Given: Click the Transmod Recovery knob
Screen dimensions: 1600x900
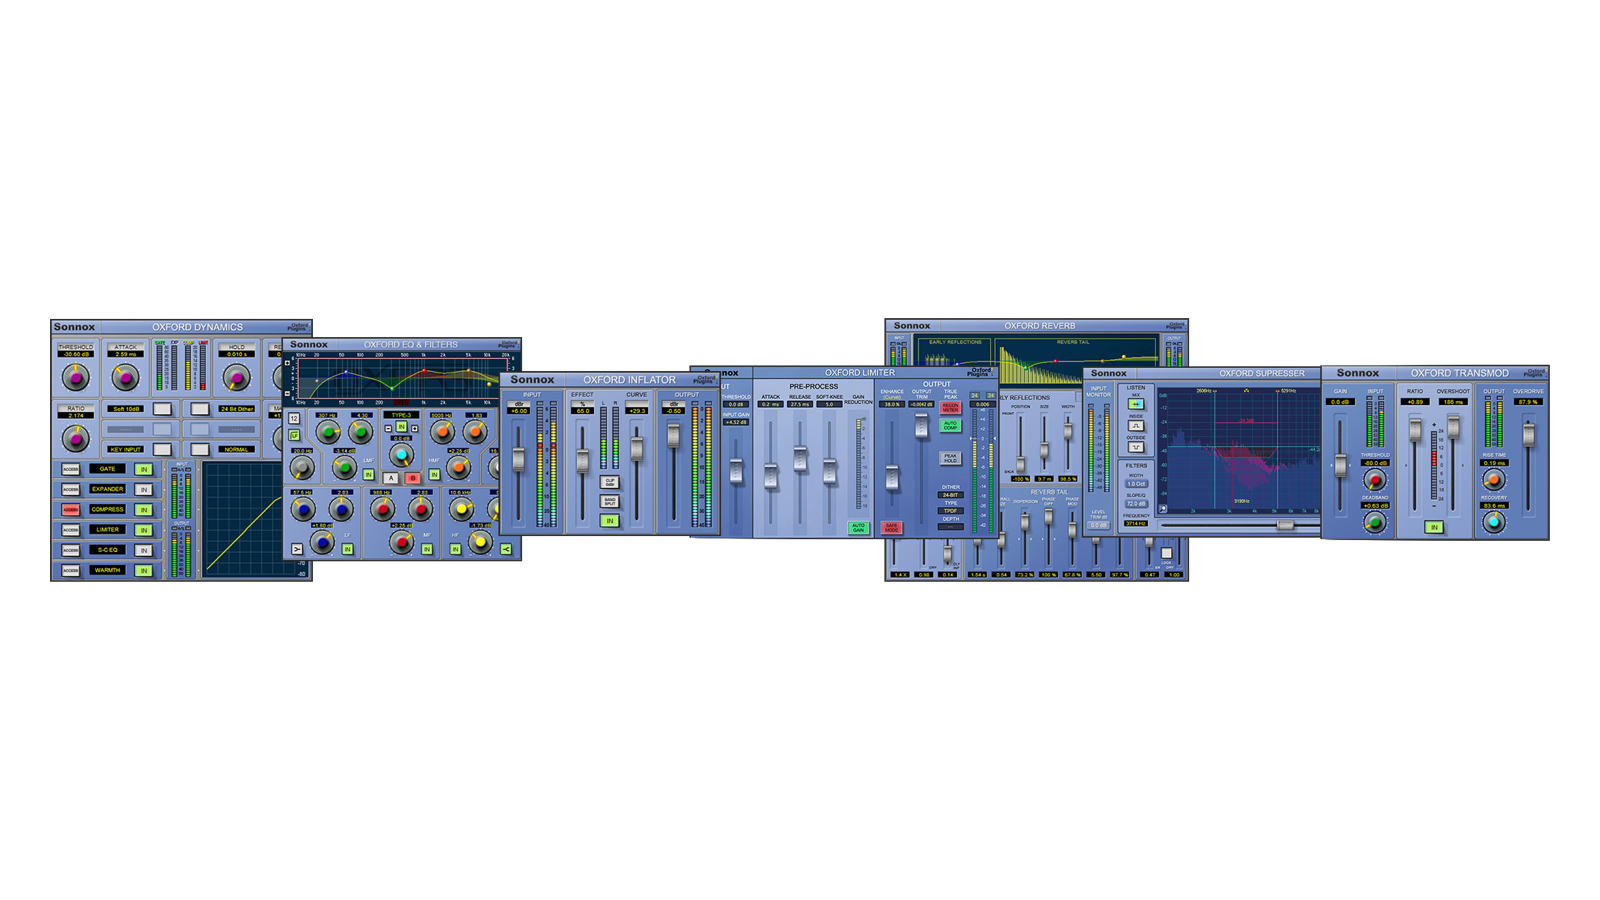Looking at the screenshot, I should tap(1494, 522).
